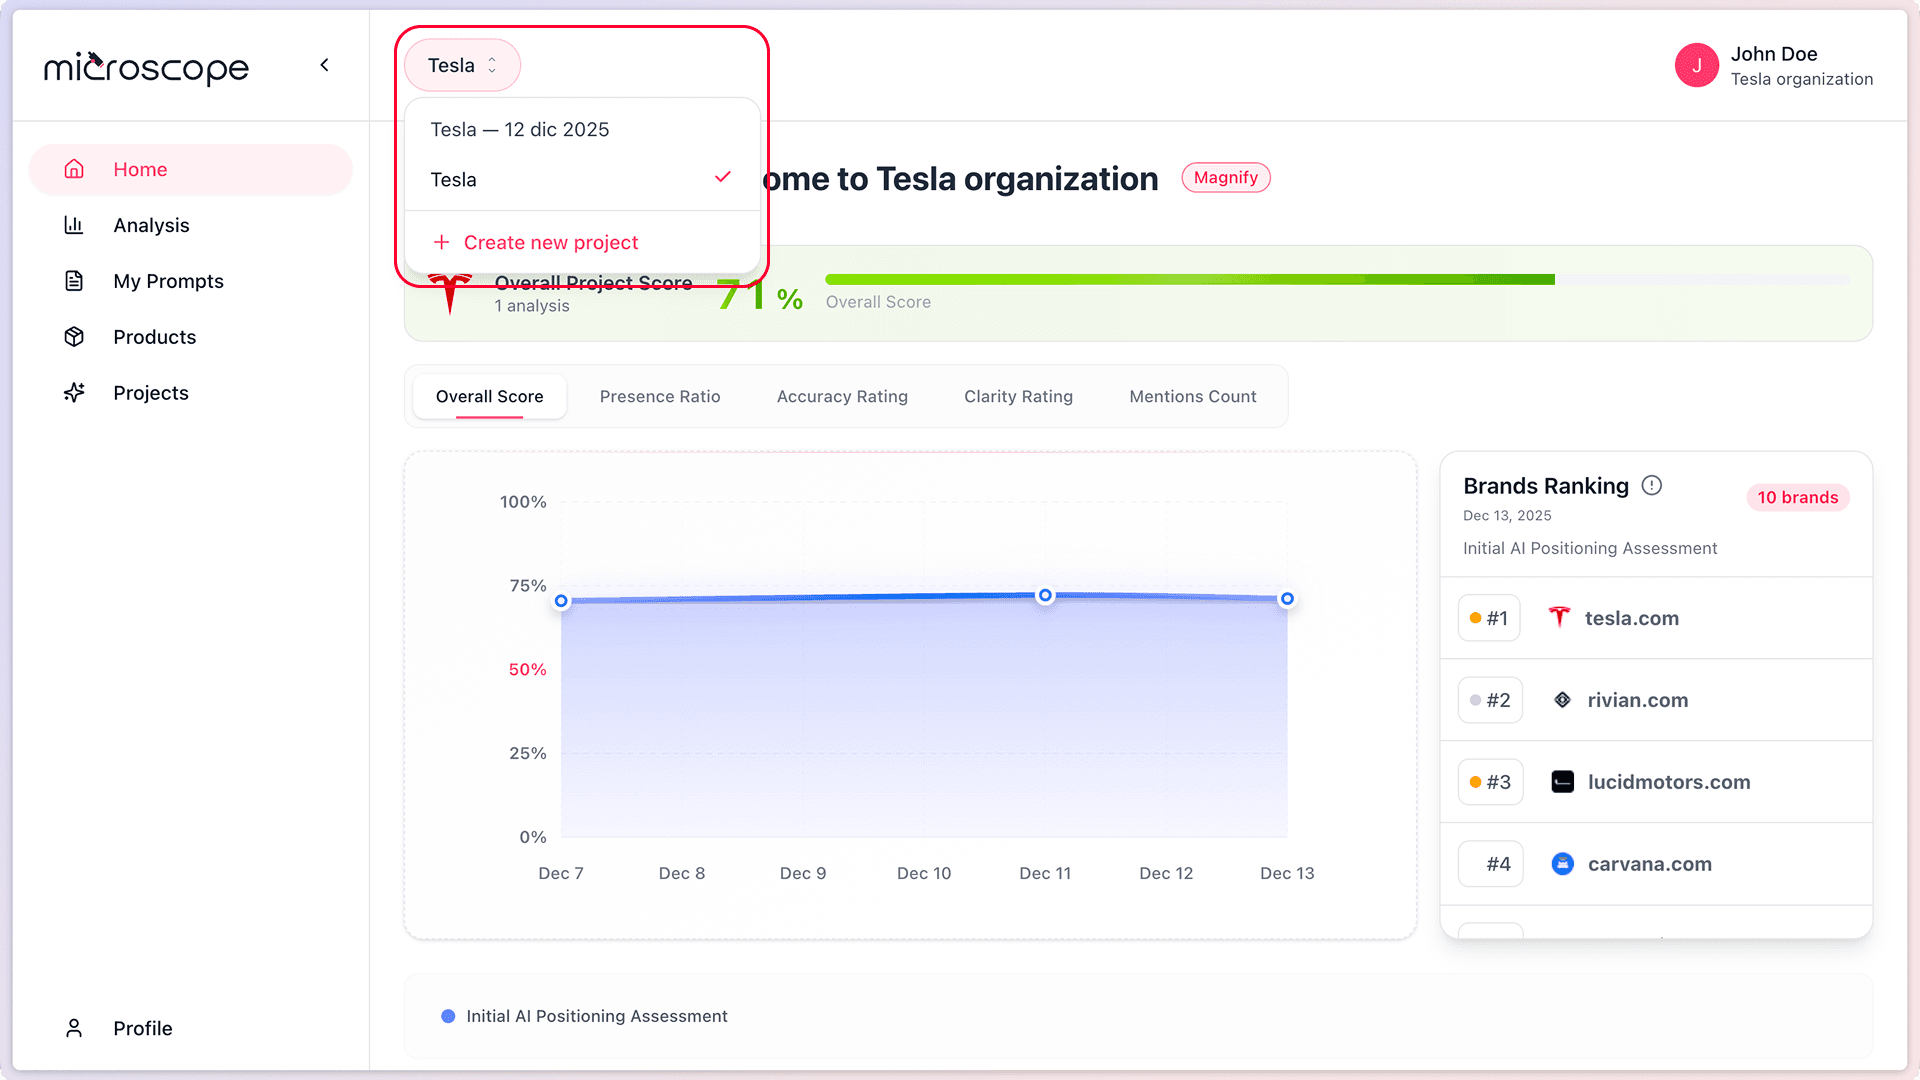Switch to the Presence Ratio tab
The width and height of the screenshot is (1920, 1080).
[660, 396]
